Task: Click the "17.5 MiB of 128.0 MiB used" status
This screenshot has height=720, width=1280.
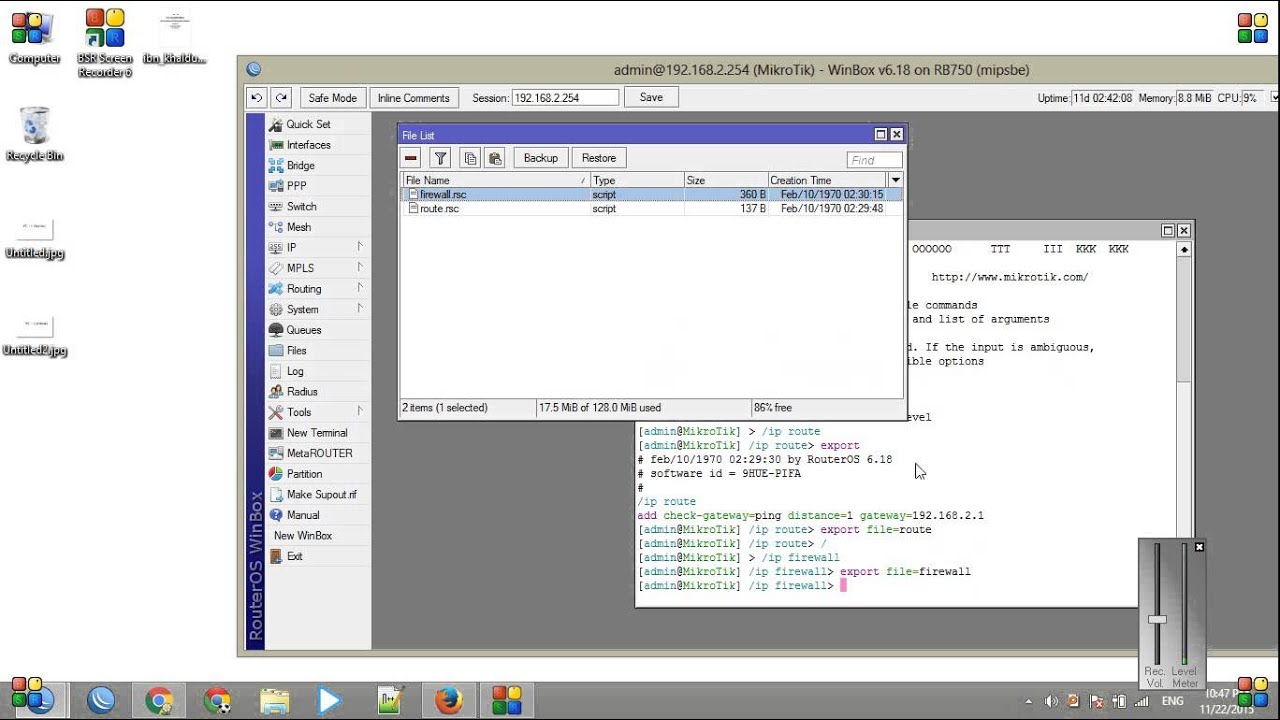Action: [600, 408]
